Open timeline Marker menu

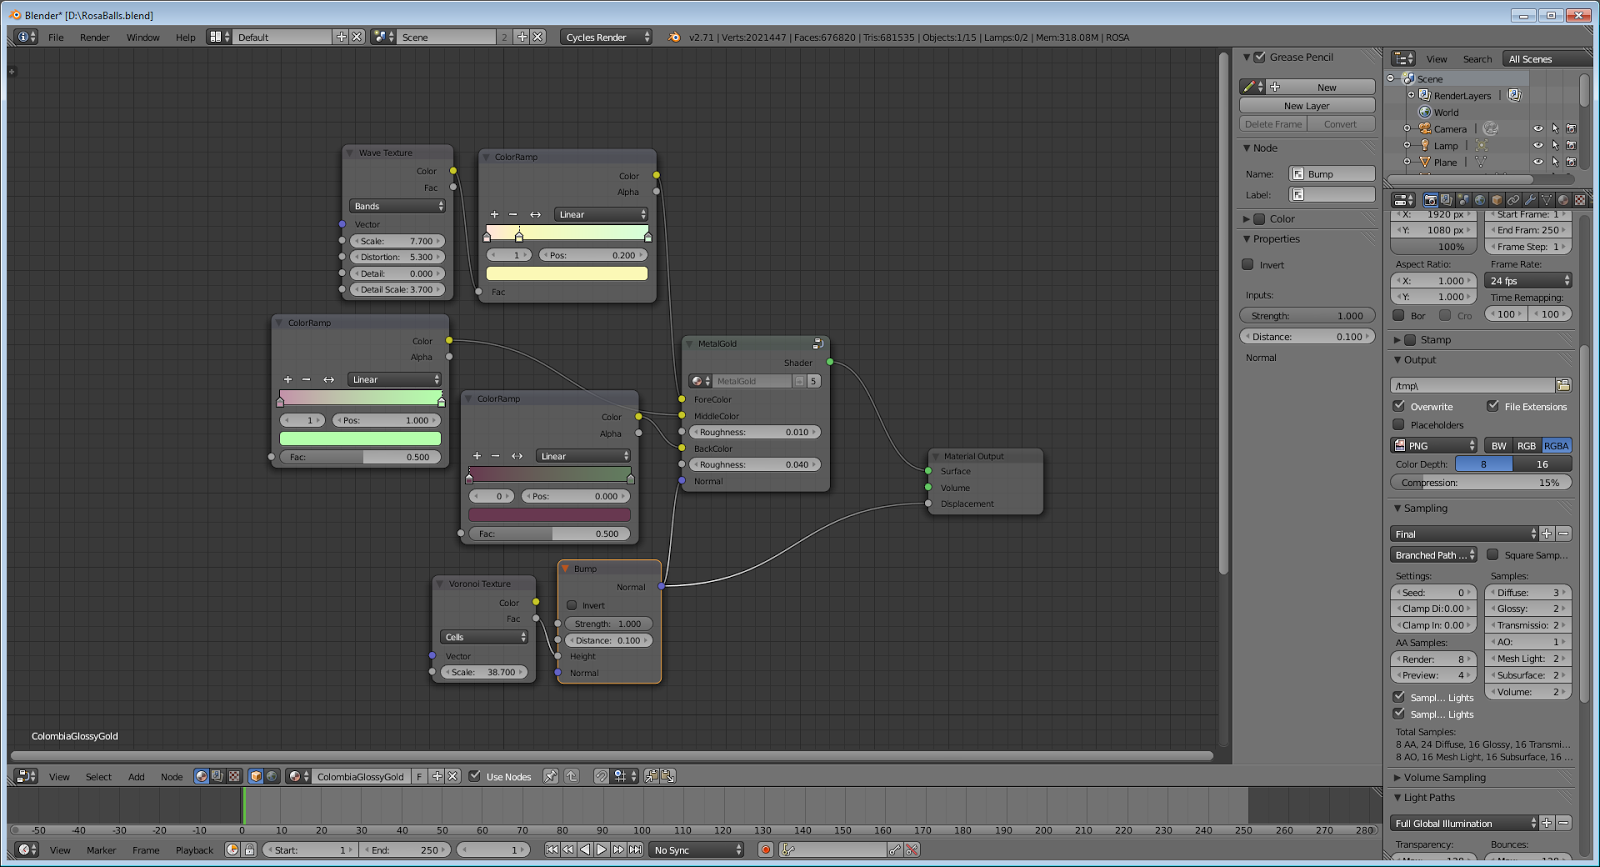point(101,850)
